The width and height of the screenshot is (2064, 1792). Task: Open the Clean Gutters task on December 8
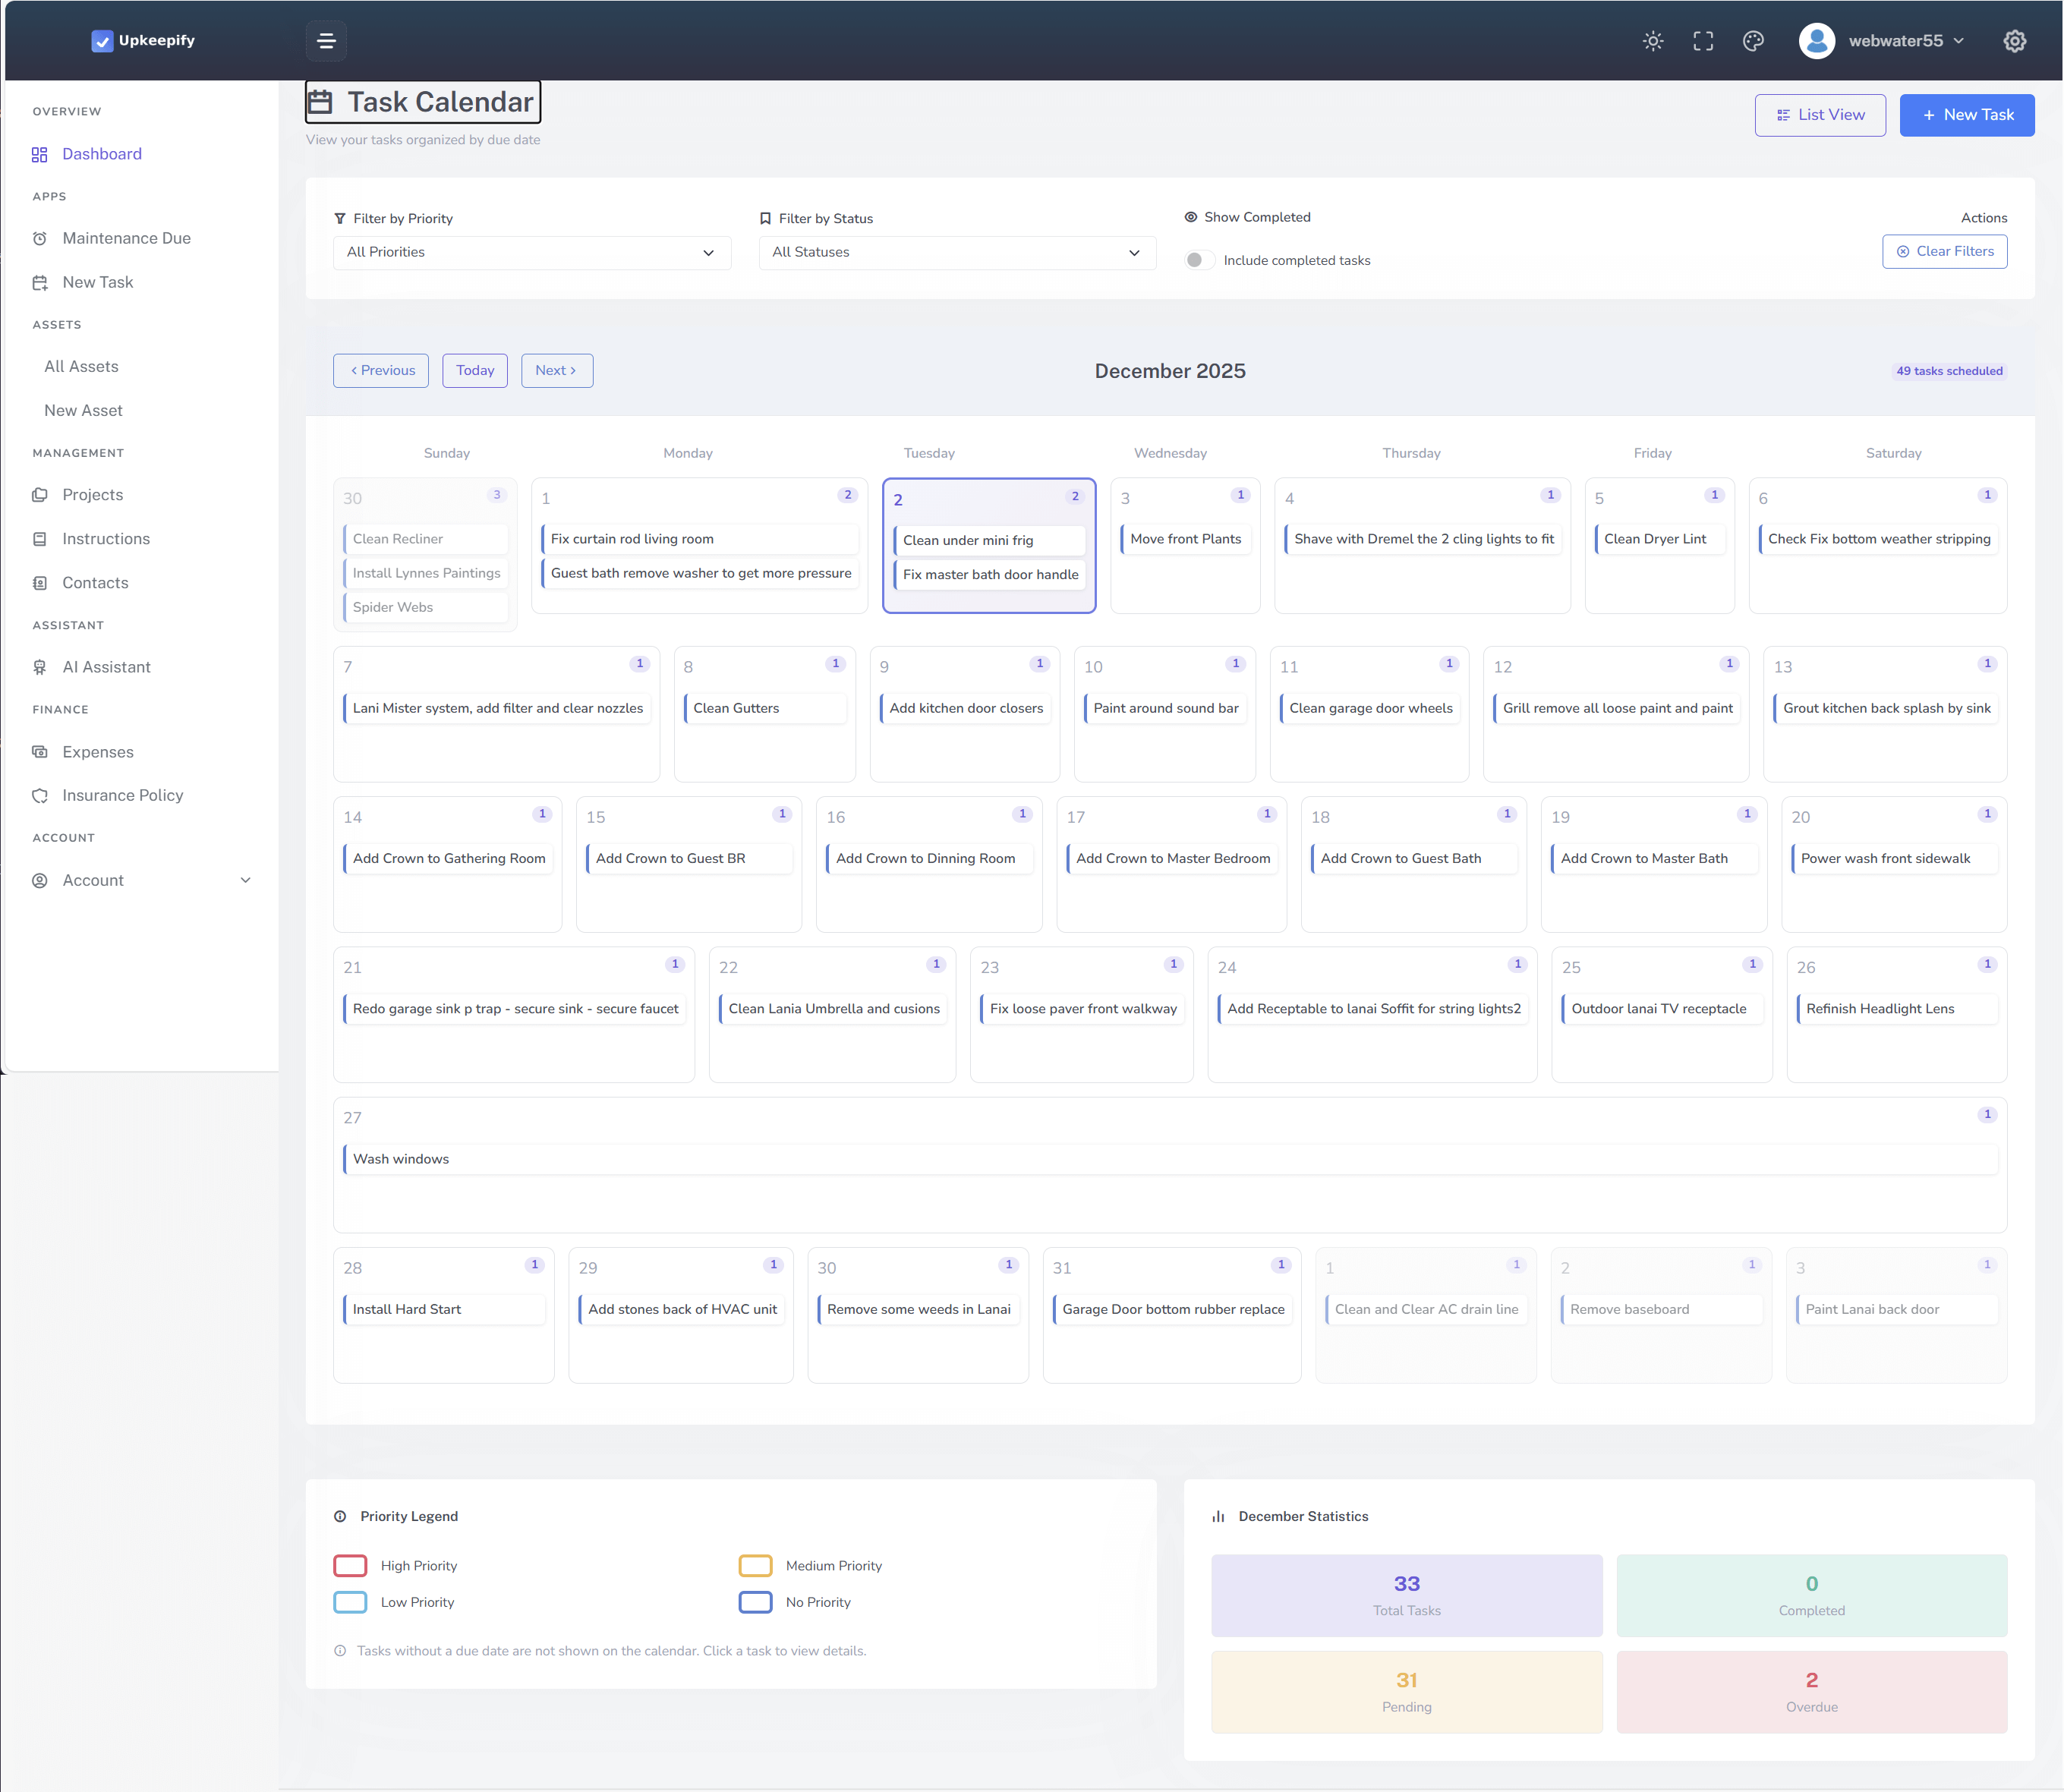pyautogui.click(x=764, y=708)
